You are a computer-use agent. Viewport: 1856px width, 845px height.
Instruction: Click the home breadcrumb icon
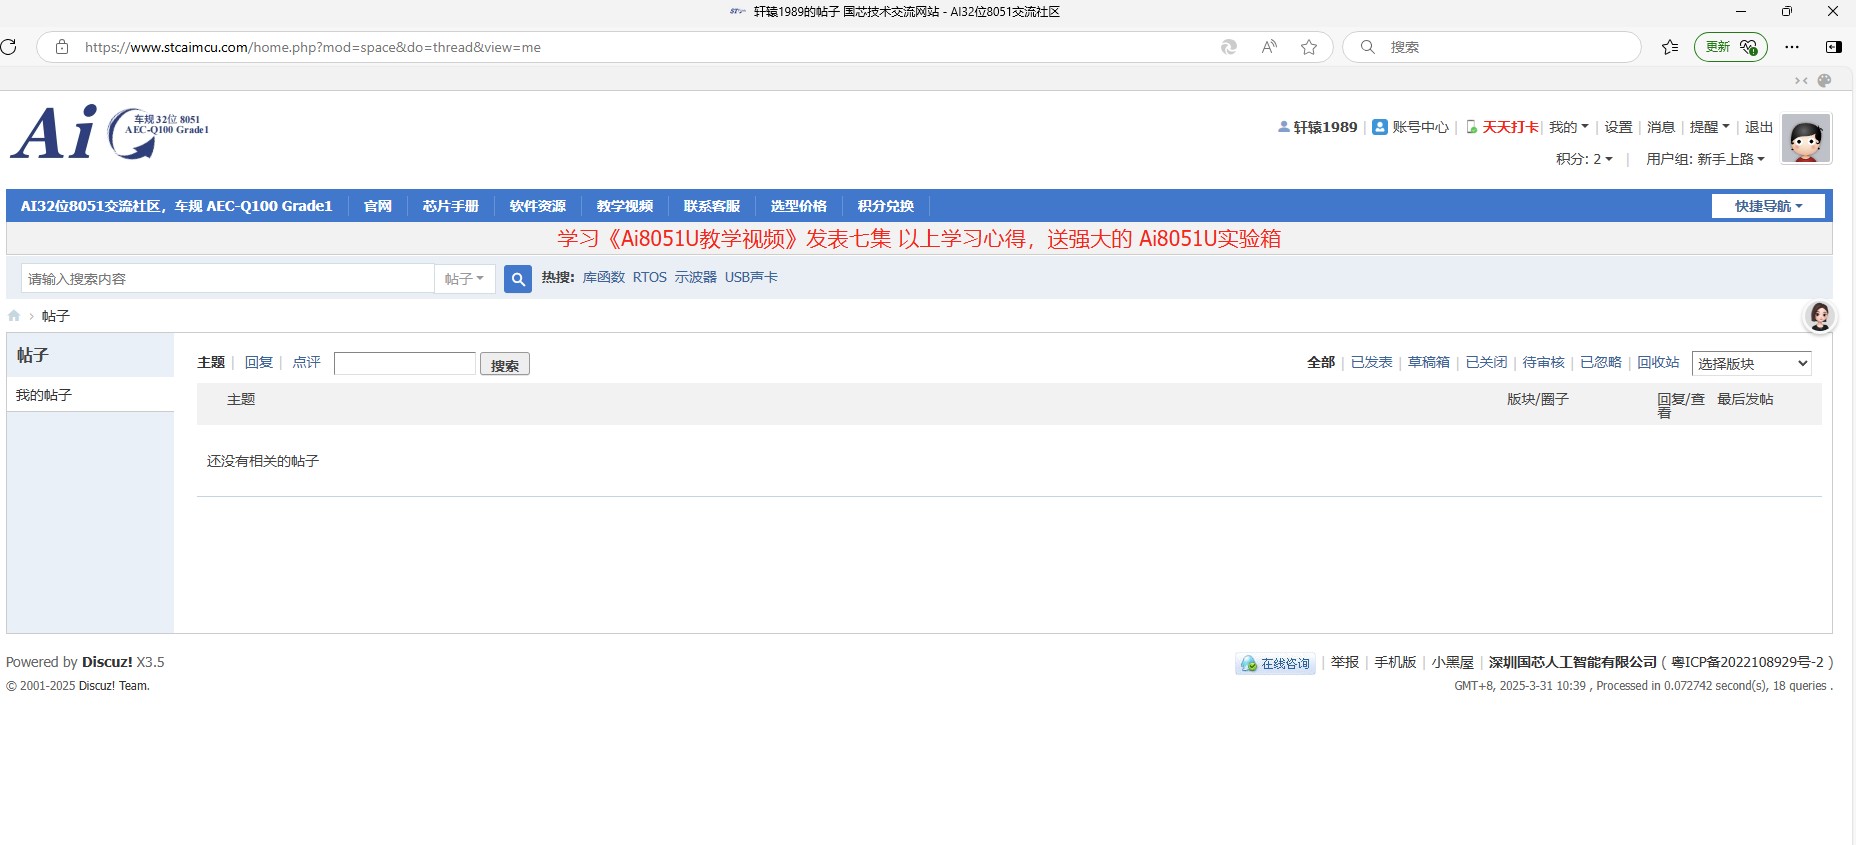tap(14, 316)
